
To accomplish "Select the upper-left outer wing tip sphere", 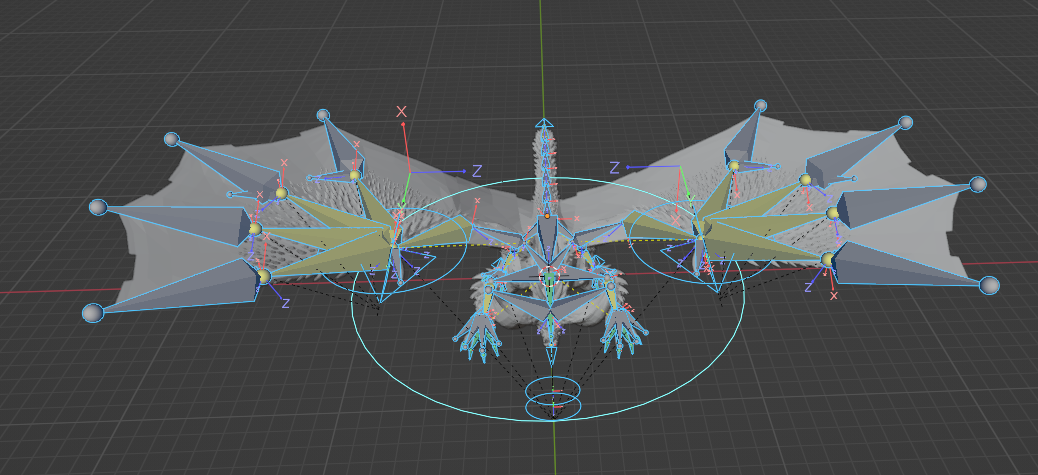I will click(171, 139).
